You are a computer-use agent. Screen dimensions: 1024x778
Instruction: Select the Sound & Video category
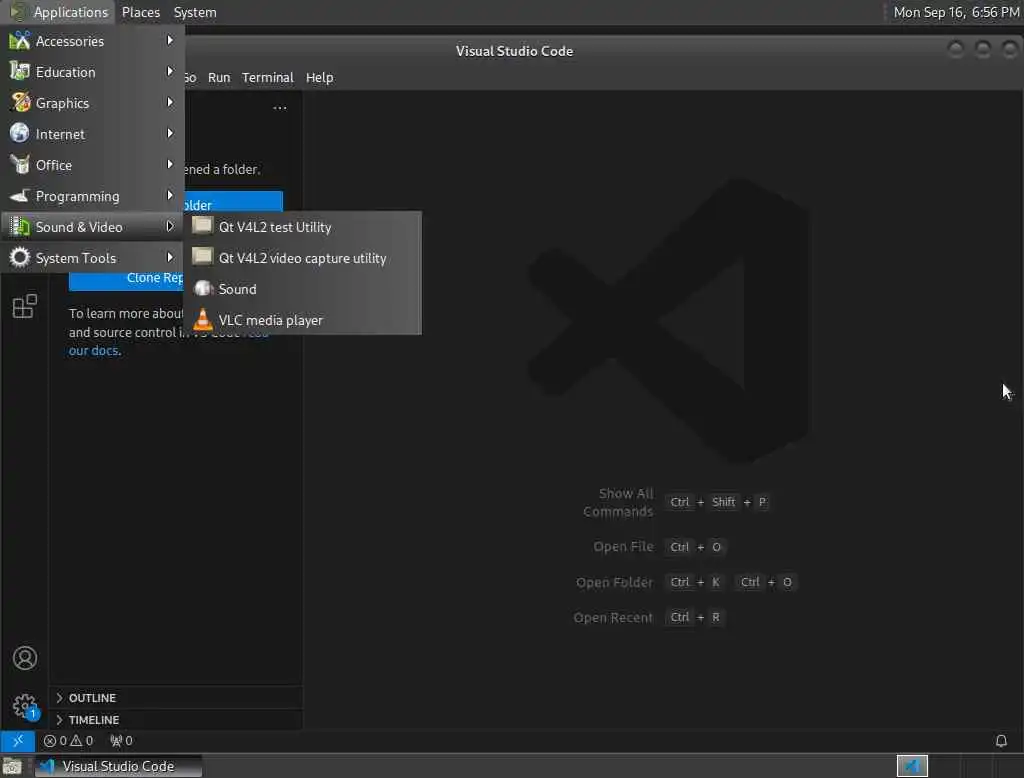click(x=92, y=227)
